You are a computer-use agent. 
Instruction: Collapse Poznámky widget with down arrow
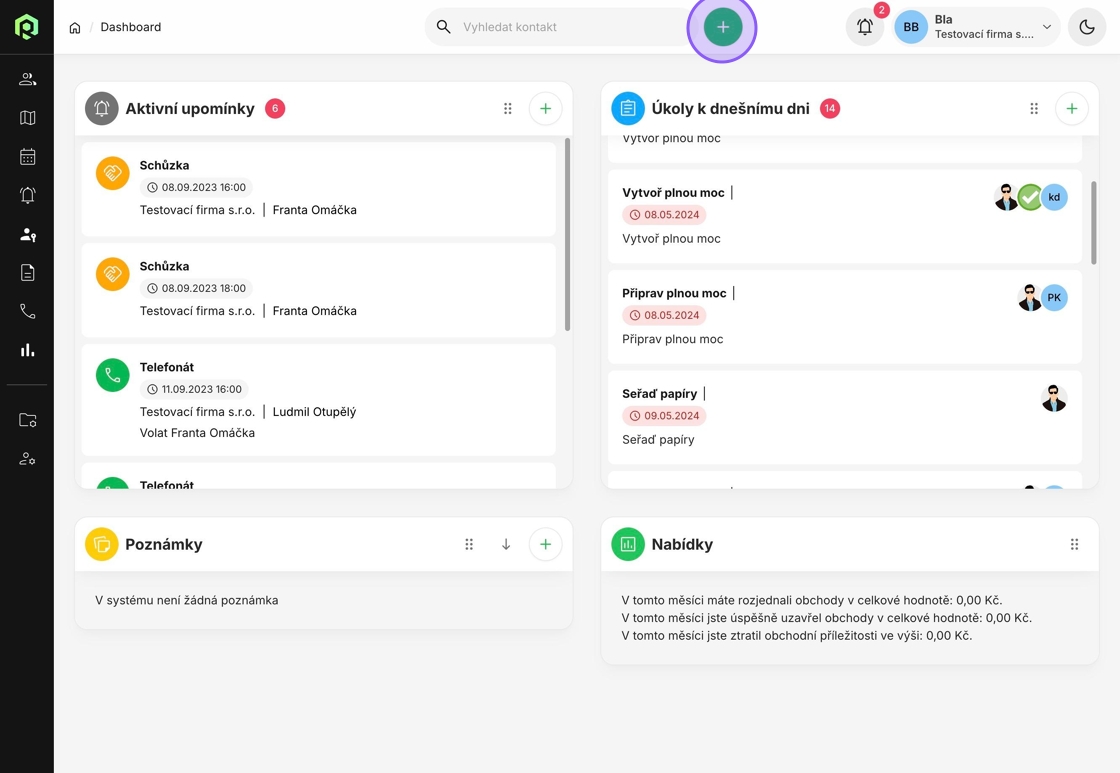pyautogui.click(x=506, y=544)
